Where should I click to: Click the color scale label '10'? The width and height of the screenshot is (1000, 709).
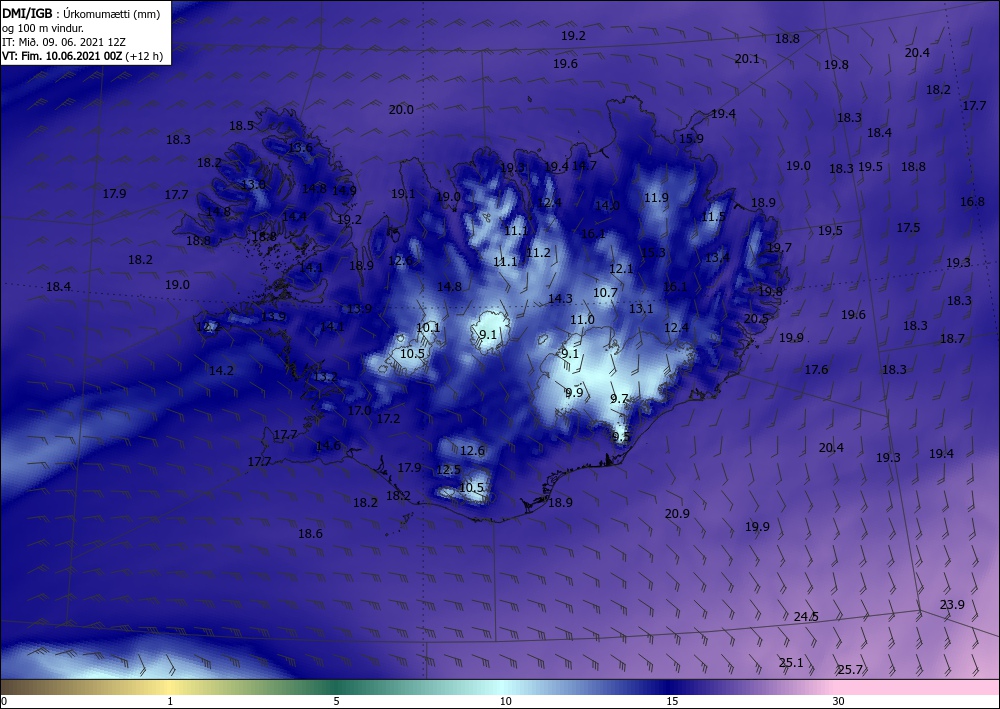505,701
